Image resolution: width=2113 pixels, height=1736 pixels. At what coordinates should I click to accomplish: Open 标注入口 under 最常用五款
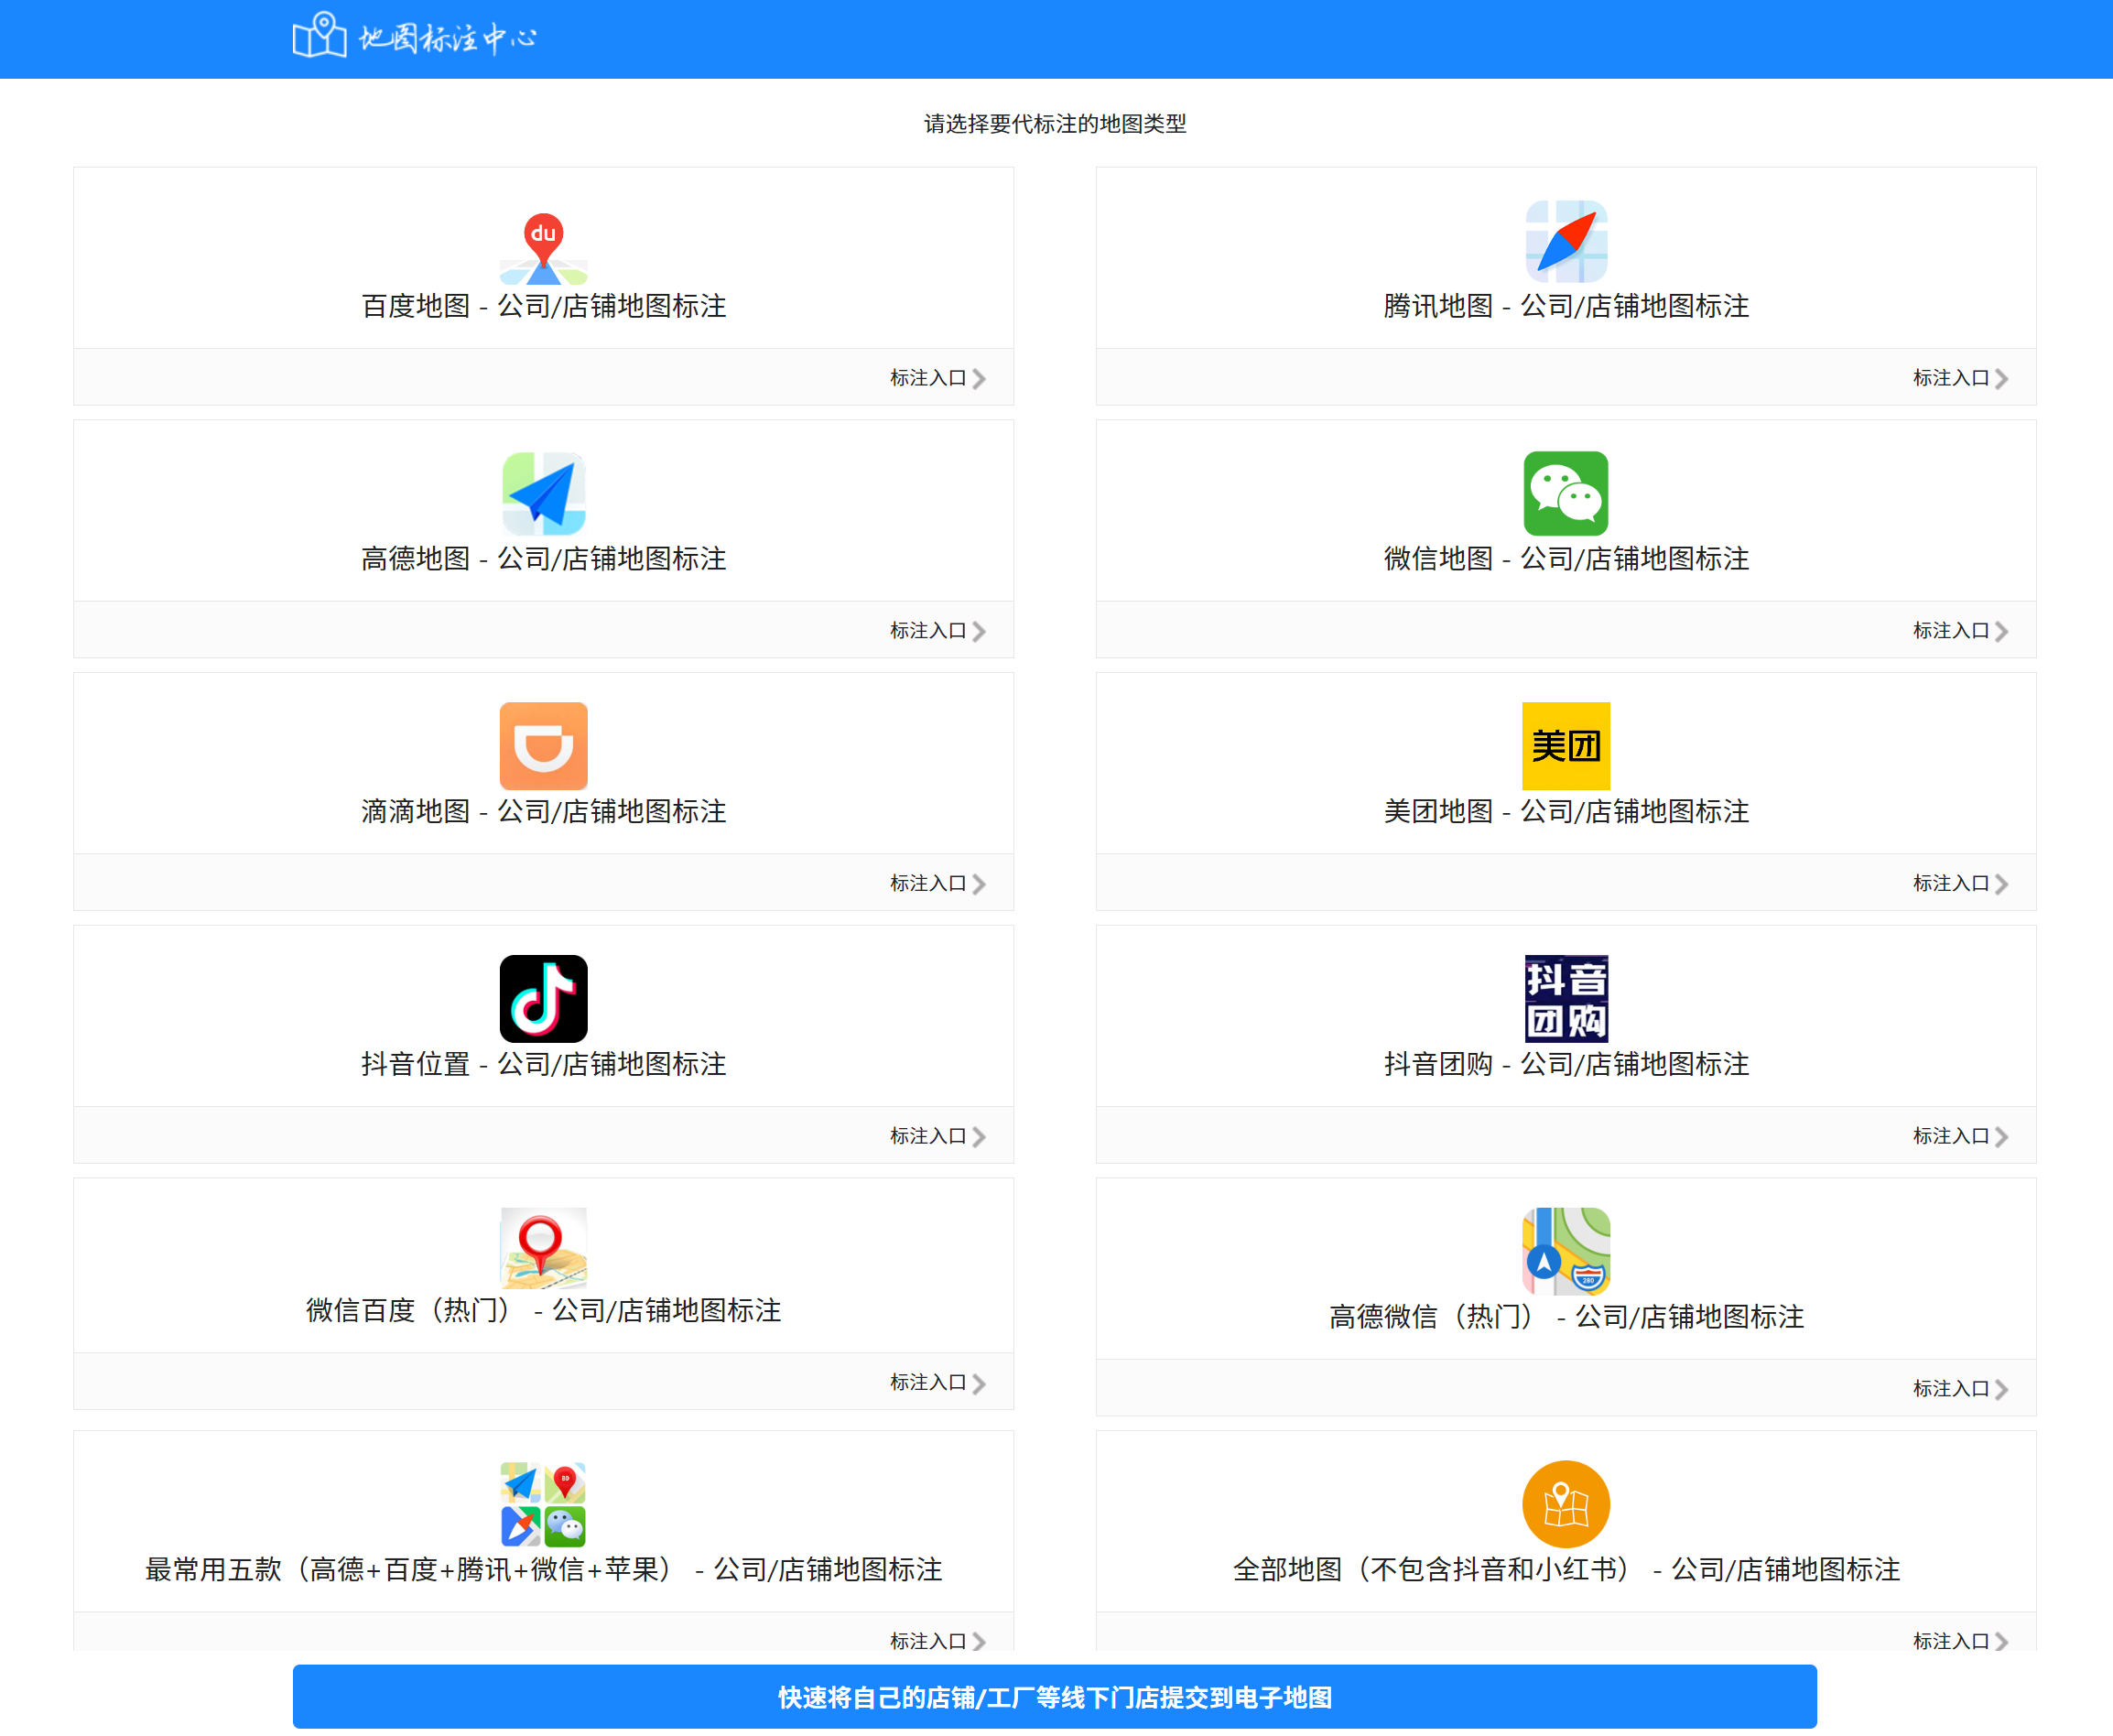(938, 1641)
